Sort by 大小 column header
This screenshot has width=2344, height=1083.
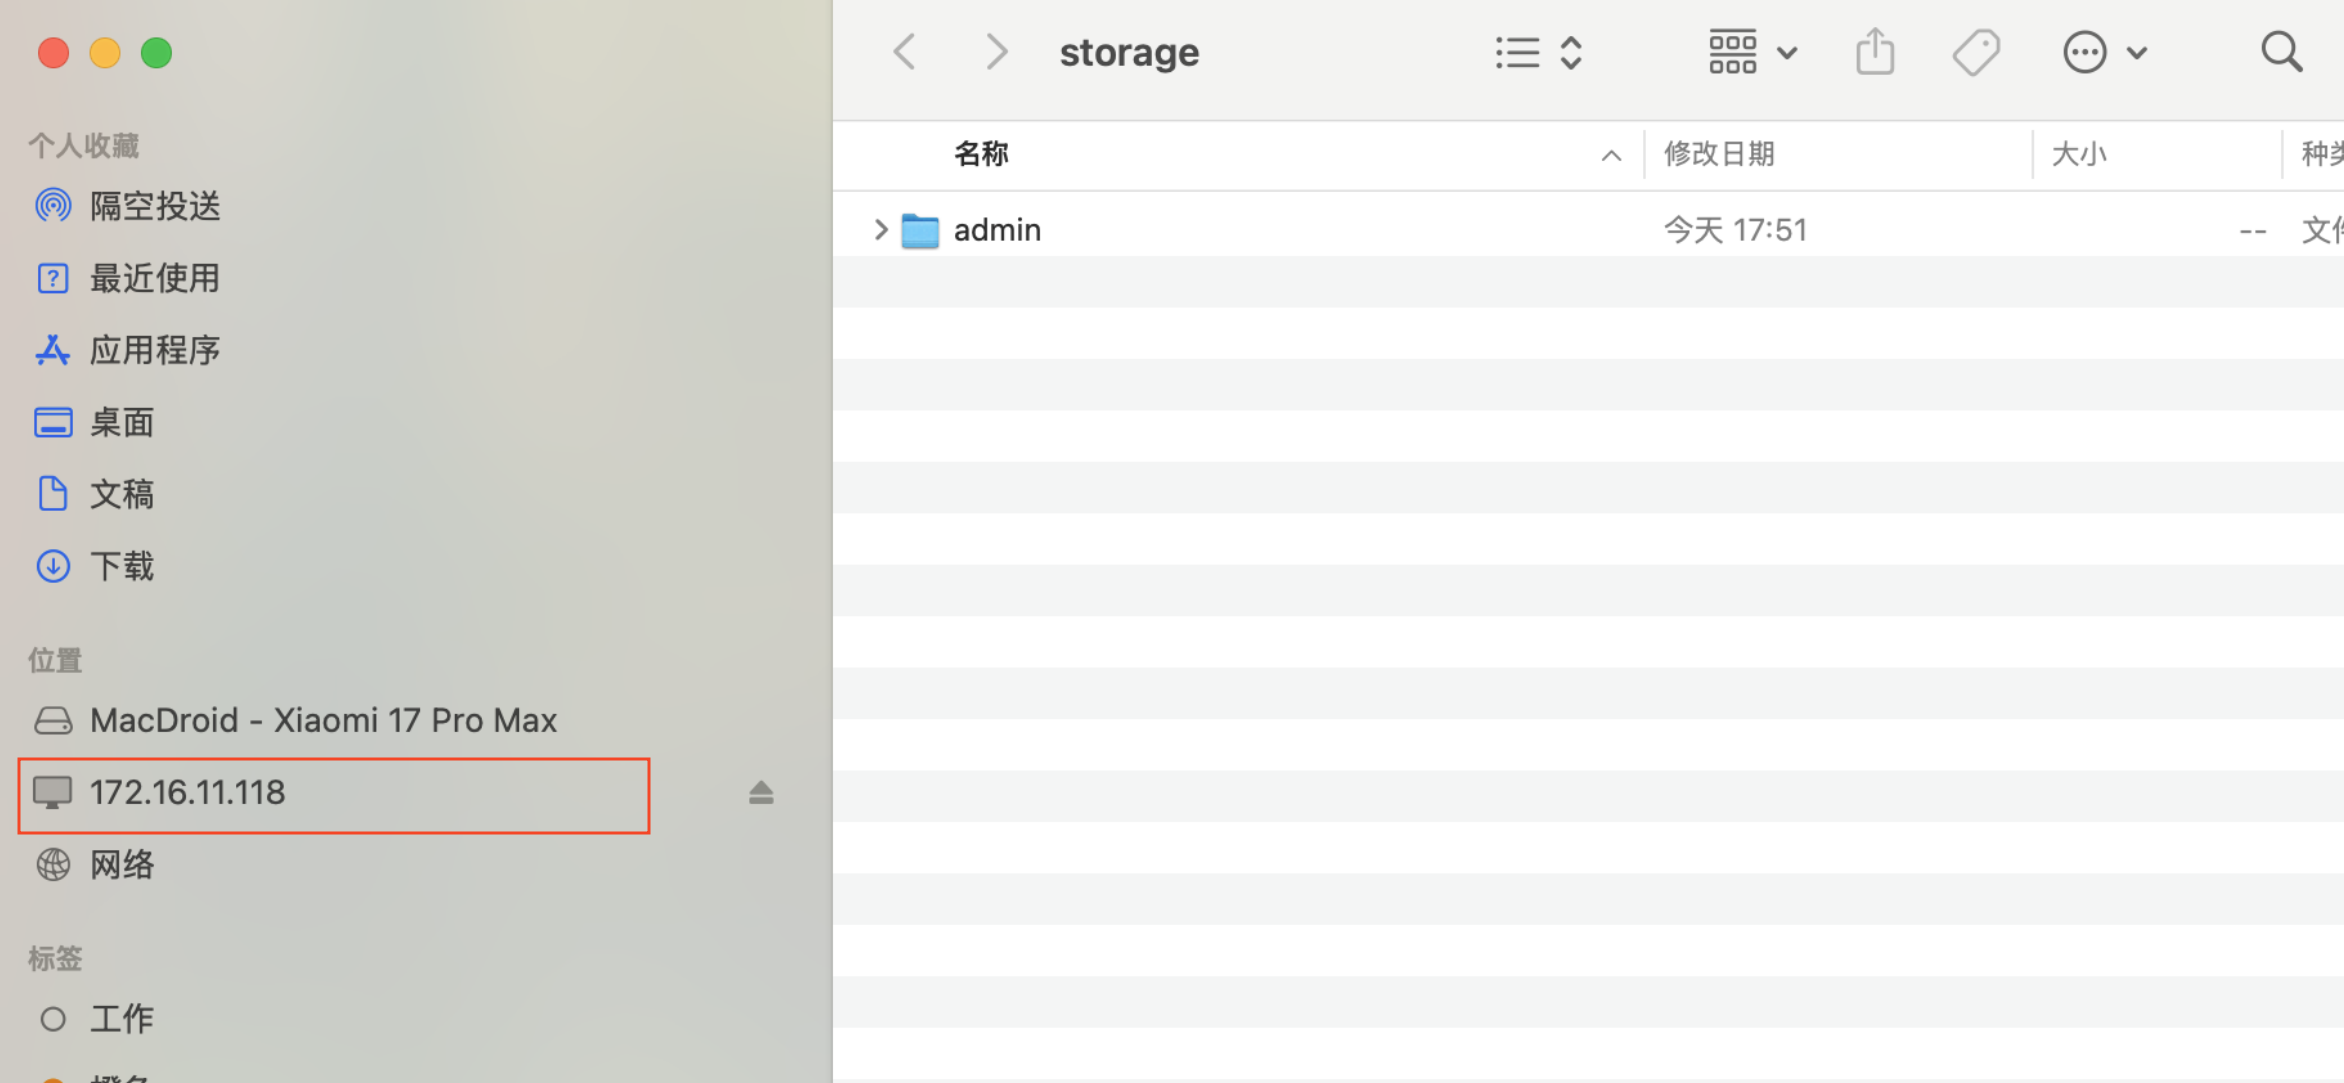[x=2078, y=154]
